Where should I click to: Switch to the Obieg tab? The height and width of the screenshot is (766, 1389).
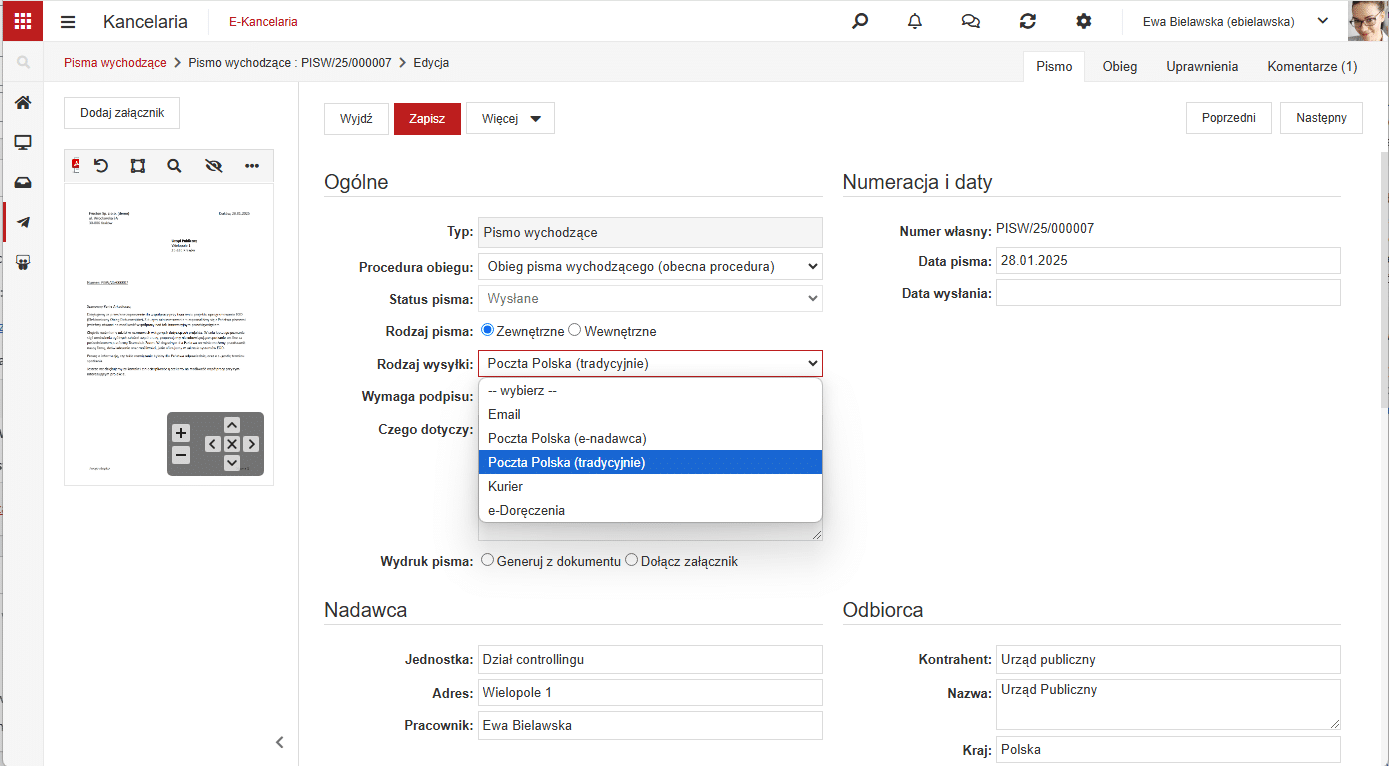click(1120, 66)
